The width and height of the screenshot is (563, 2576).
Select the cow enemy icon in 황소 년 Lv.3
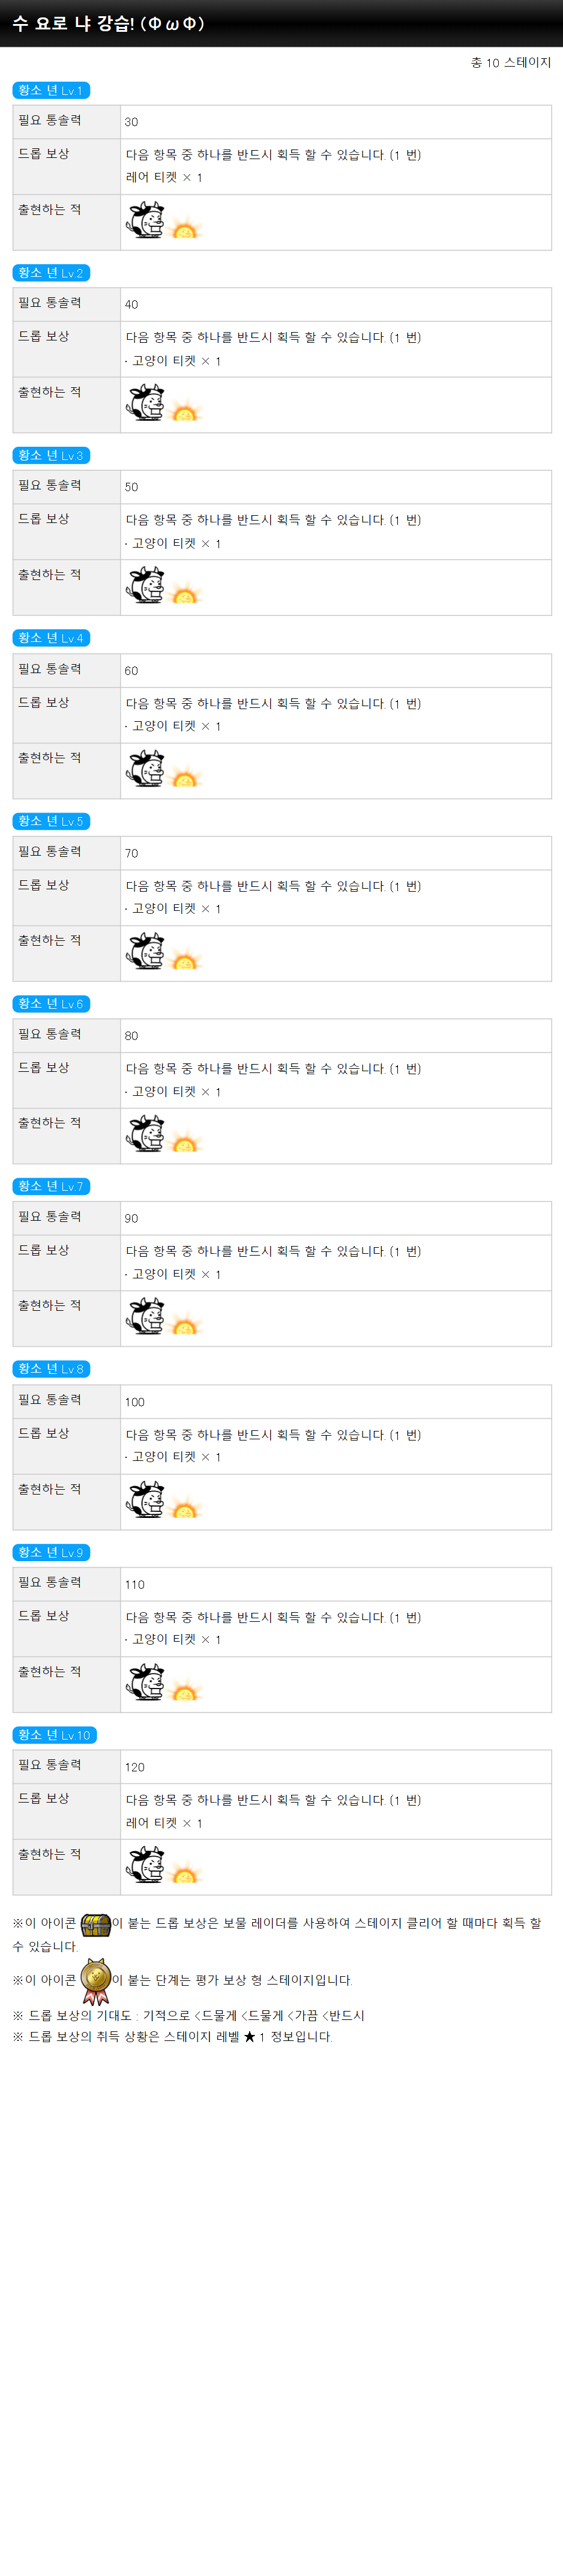tap(146, 584)
